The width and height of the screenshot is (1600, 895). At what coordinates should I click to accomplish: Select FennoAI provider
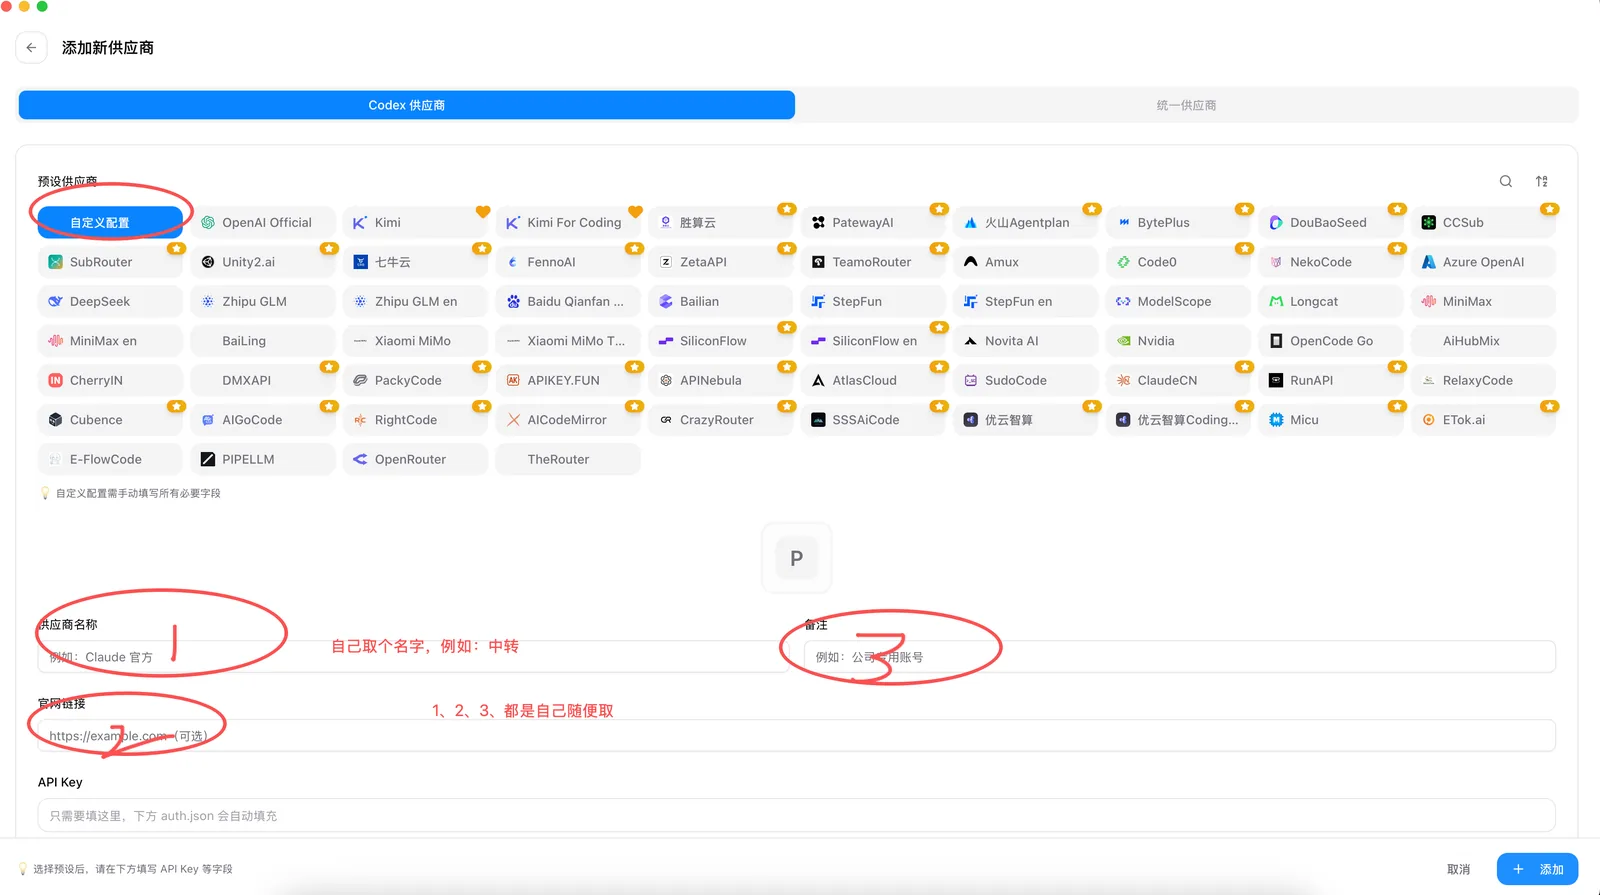(568, 262)
